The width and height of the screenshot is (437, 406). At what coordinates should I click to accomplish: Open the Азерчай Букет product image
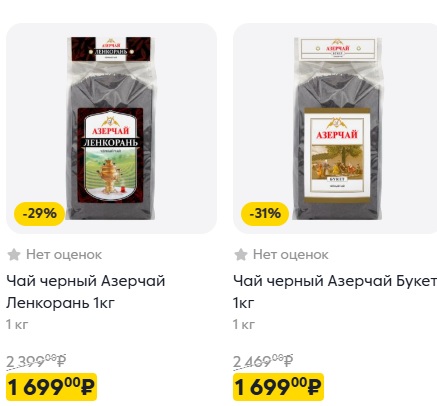(335, 128)
